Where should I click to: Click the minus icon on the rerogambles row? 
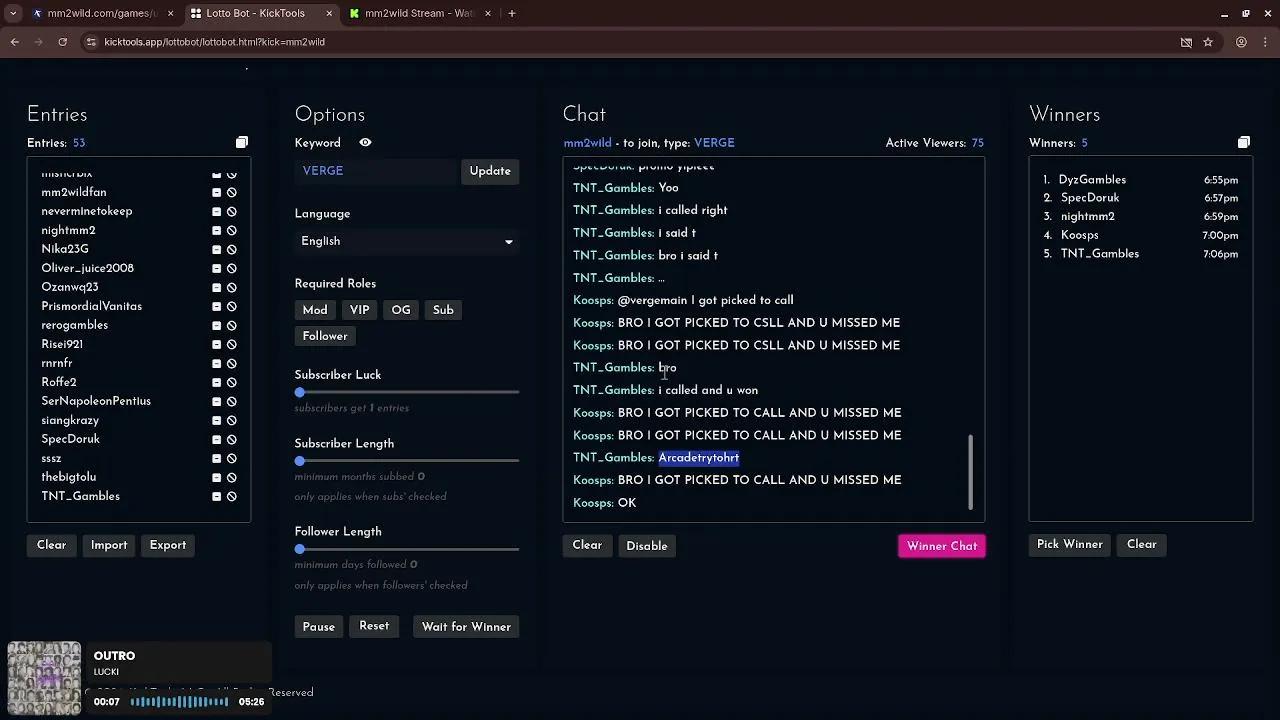click(x=216, y=325)
